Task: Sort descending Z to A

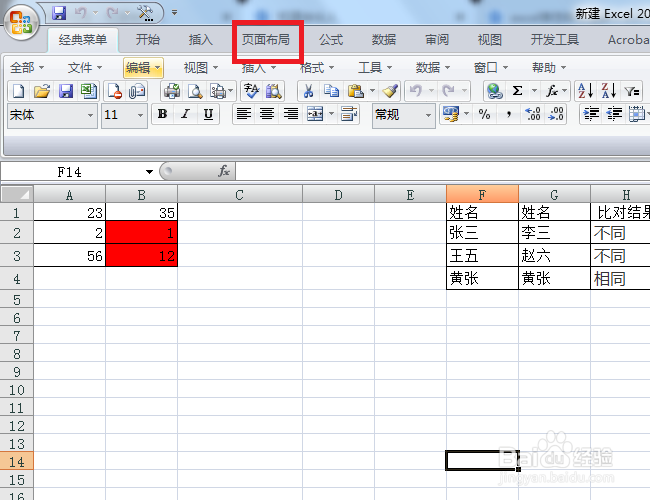Action: coord(609,91)
